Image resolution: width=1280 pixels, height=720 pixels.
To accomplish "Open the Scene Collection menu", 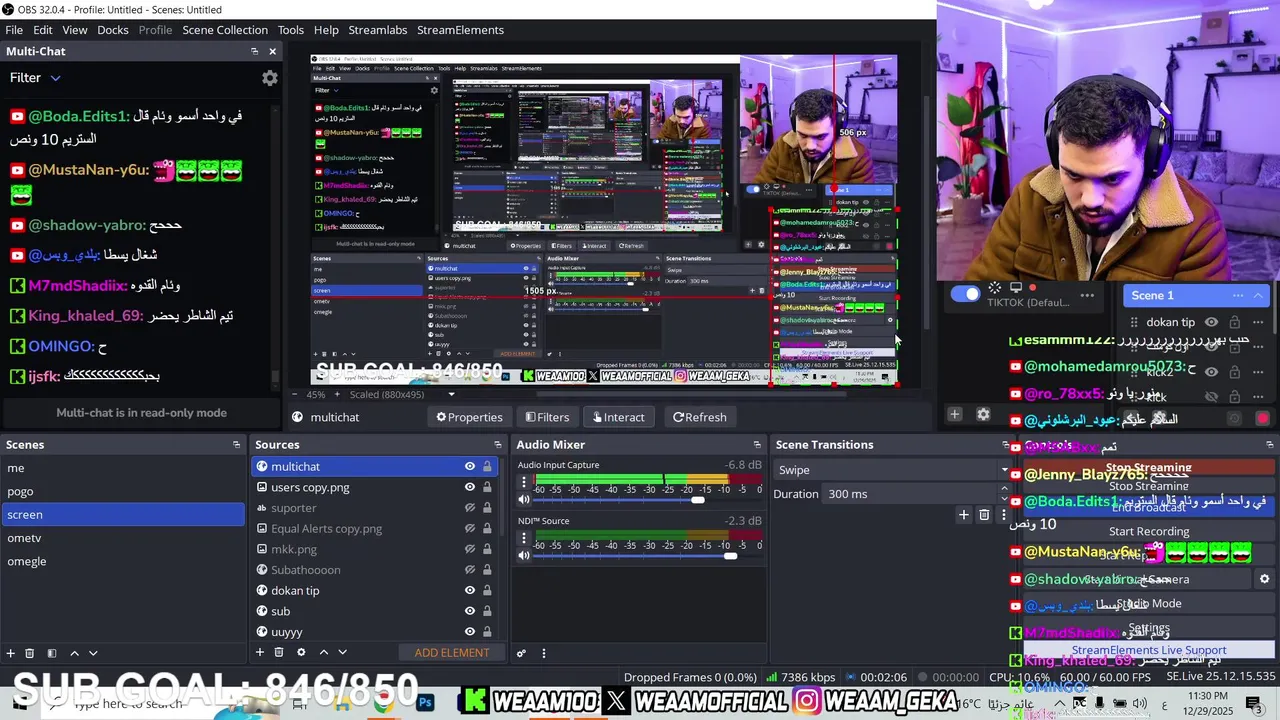I will [x=225, y=30].
